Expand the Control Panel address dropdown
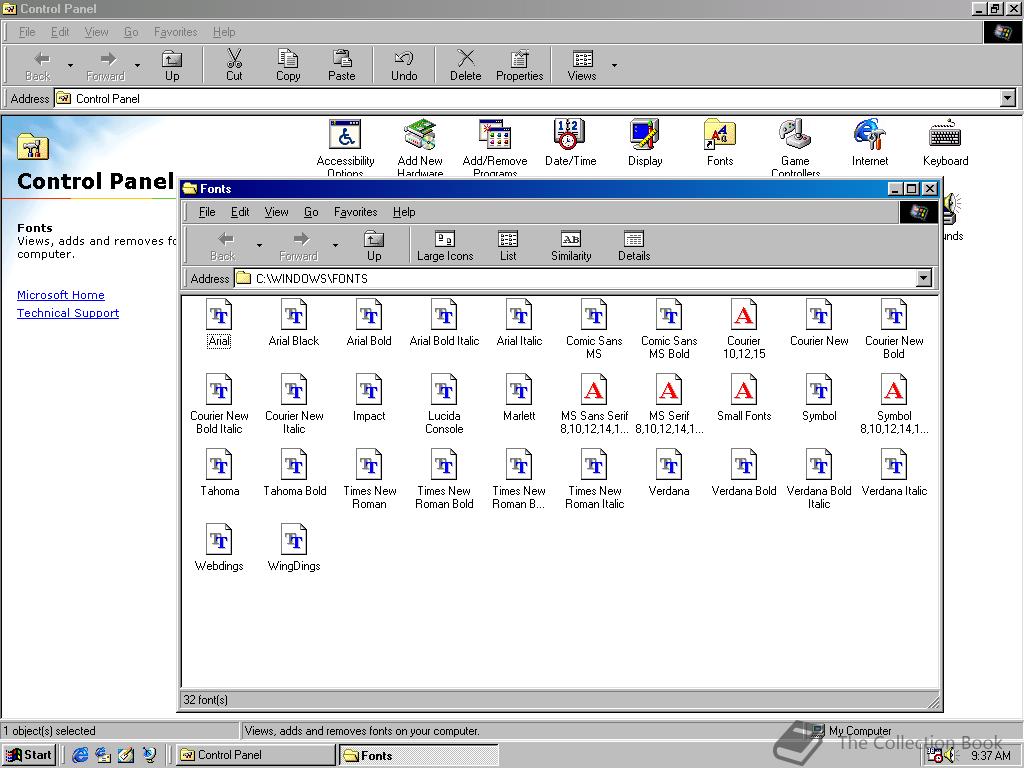This screenshot has height=768, width=1024. (x=1008, y=98)
